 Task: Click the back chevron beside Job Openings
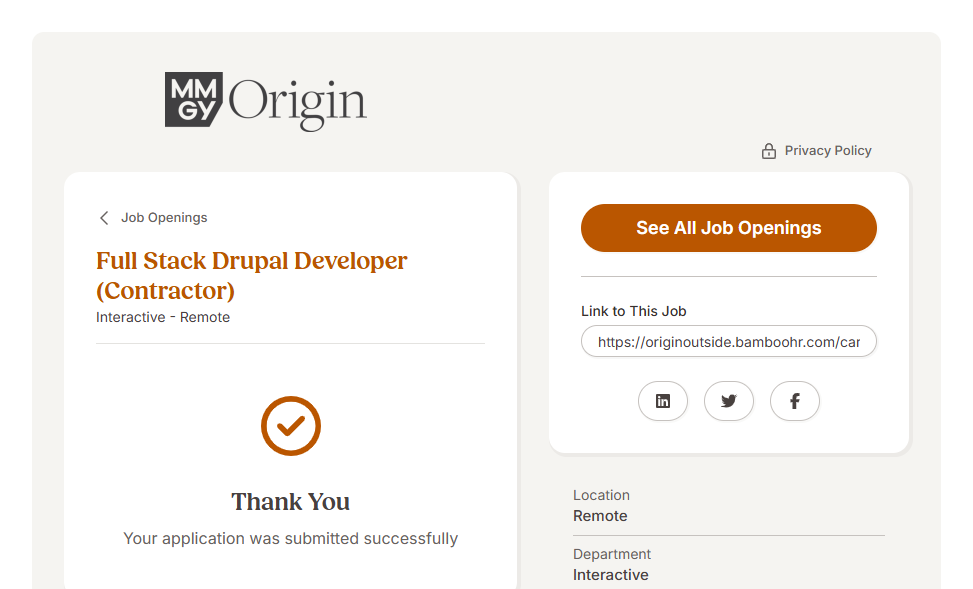click(104, 218)
